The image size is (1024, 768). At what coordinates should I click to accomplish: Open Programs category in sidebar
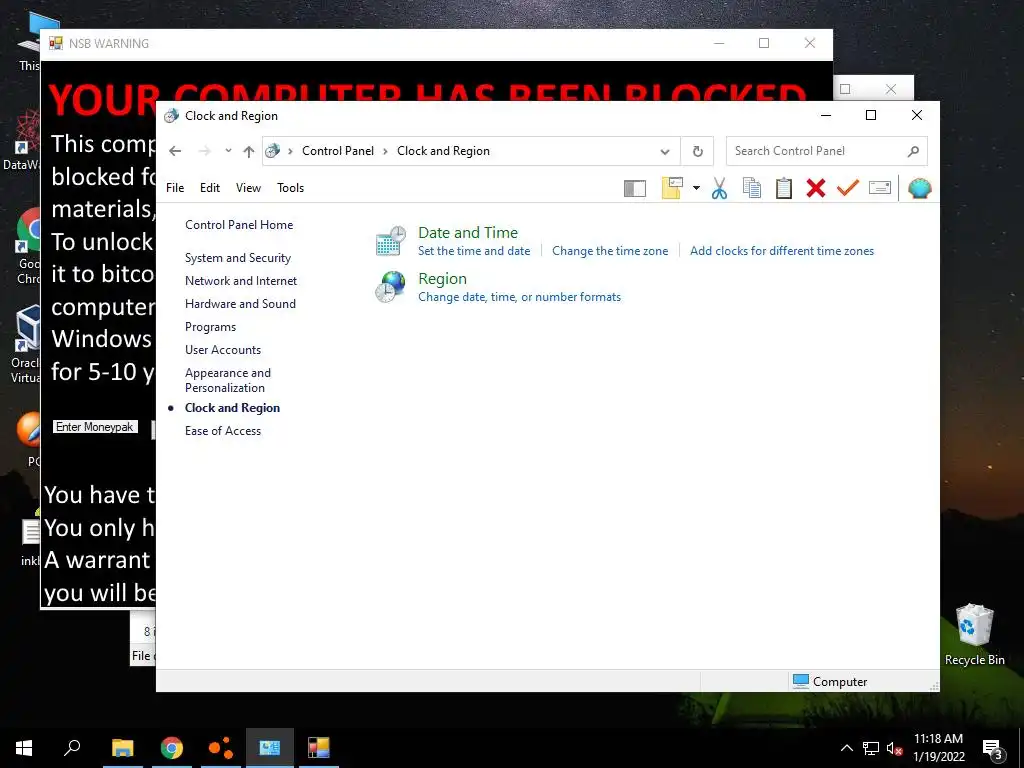point(210,327)
